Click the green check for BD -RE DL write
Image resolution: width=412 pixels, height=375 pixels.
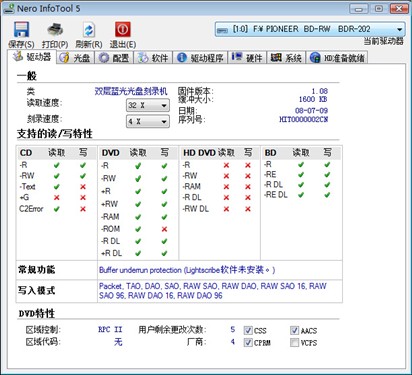pos(327,194)
